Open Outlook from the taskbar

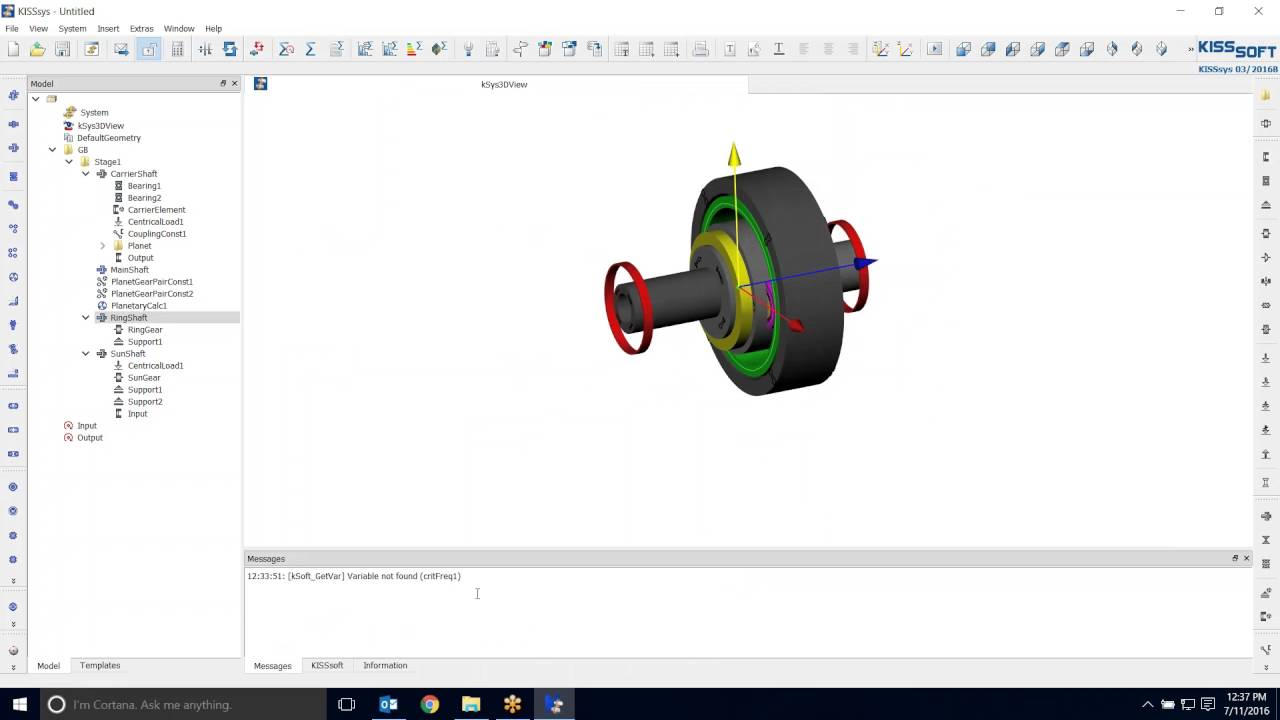click(388, 704)
